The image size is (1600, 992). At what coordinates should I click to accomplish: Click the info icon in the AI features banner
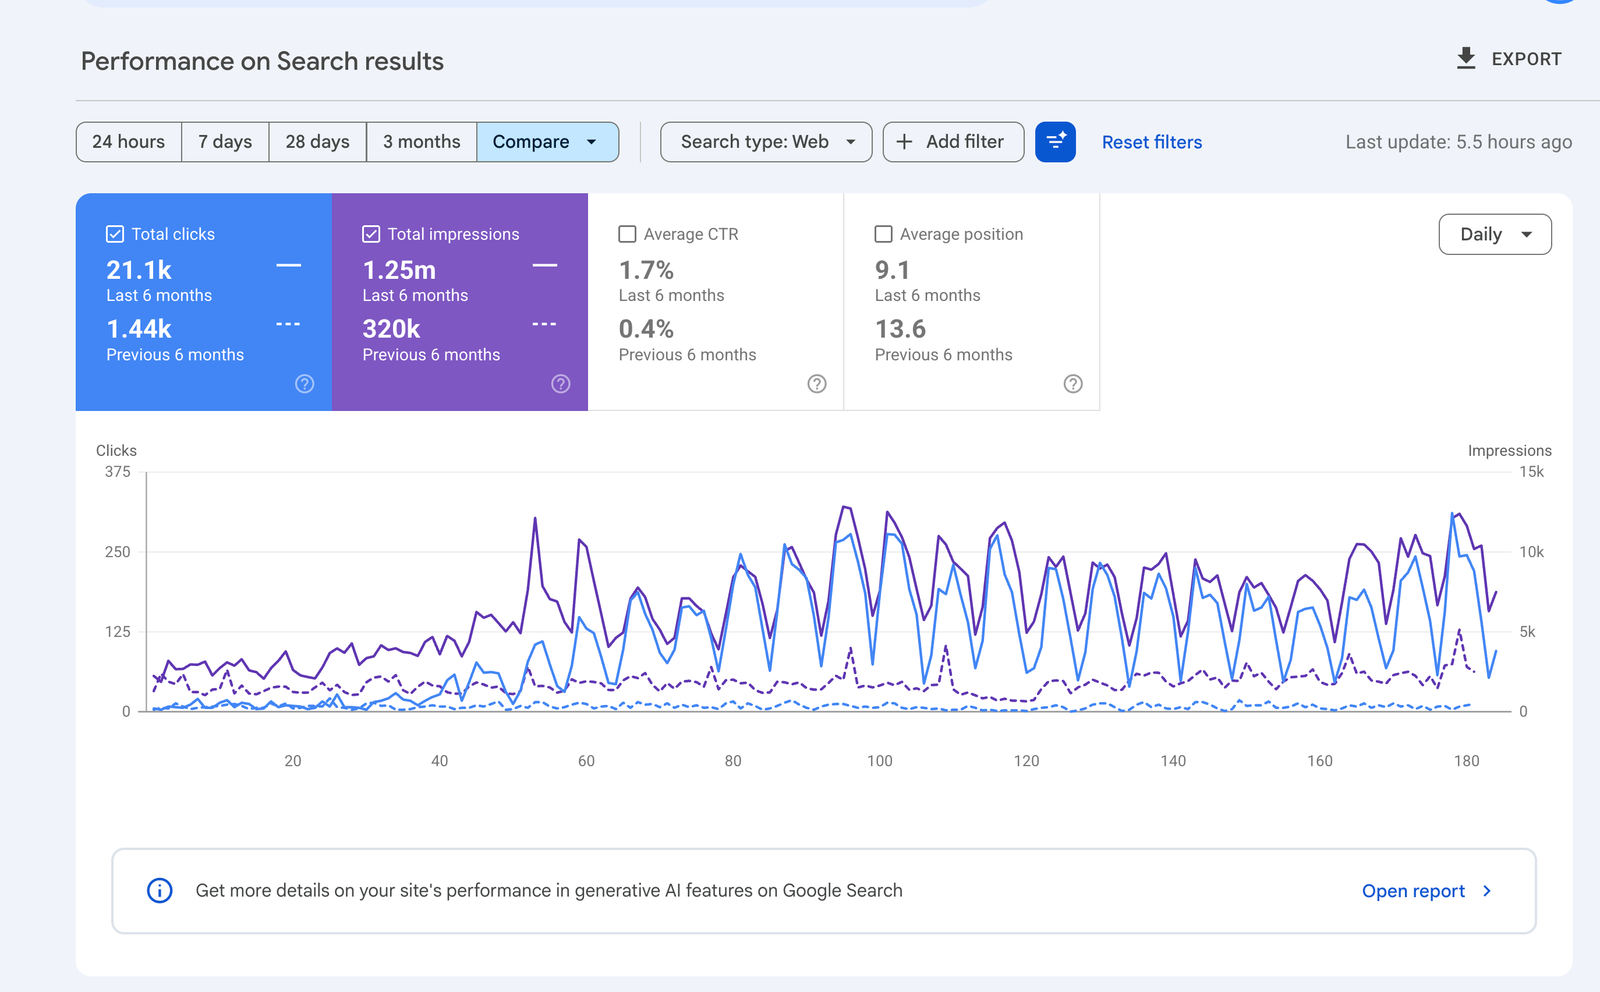(x=160, y=890)
